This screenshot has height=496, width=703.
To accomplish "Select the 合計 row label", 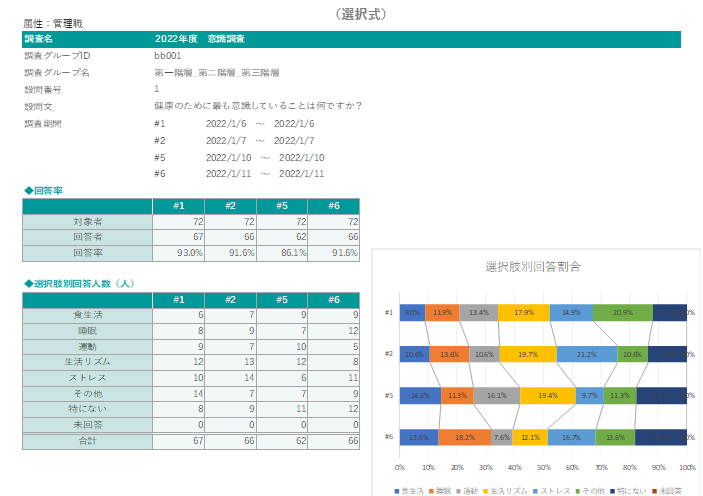I will 87,441.
